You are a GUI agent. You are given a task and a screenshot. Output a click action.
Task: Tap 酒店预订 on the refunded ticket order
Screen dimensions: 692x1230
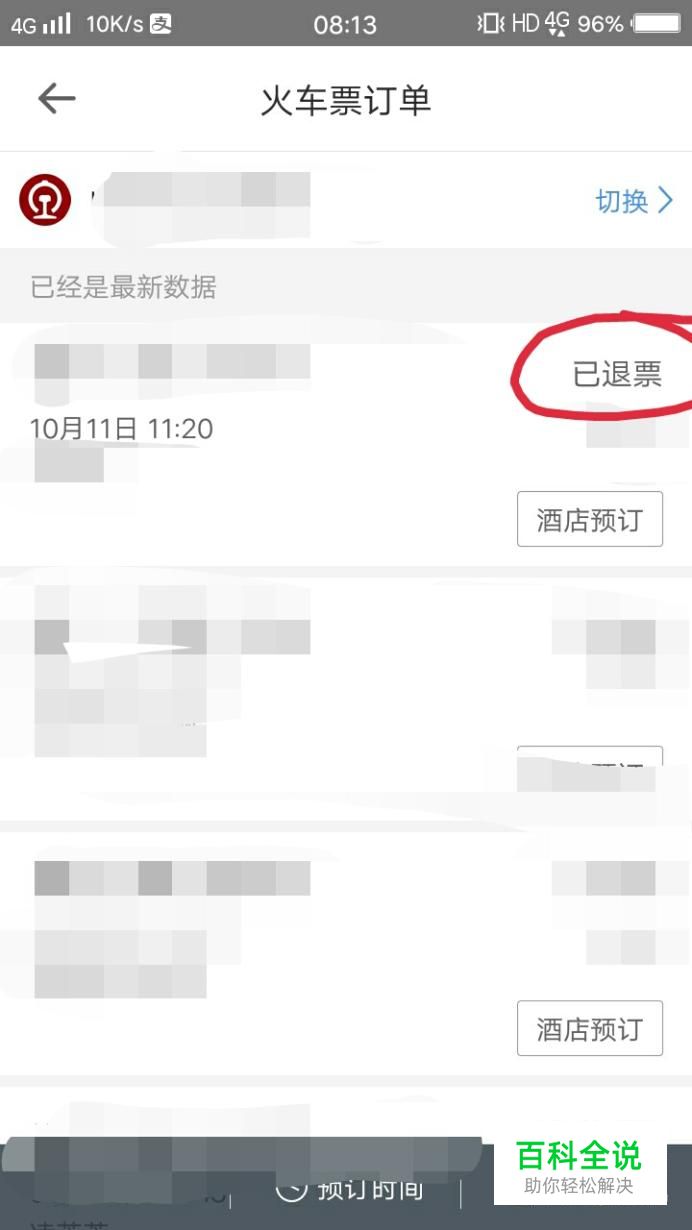coord(590,519)
